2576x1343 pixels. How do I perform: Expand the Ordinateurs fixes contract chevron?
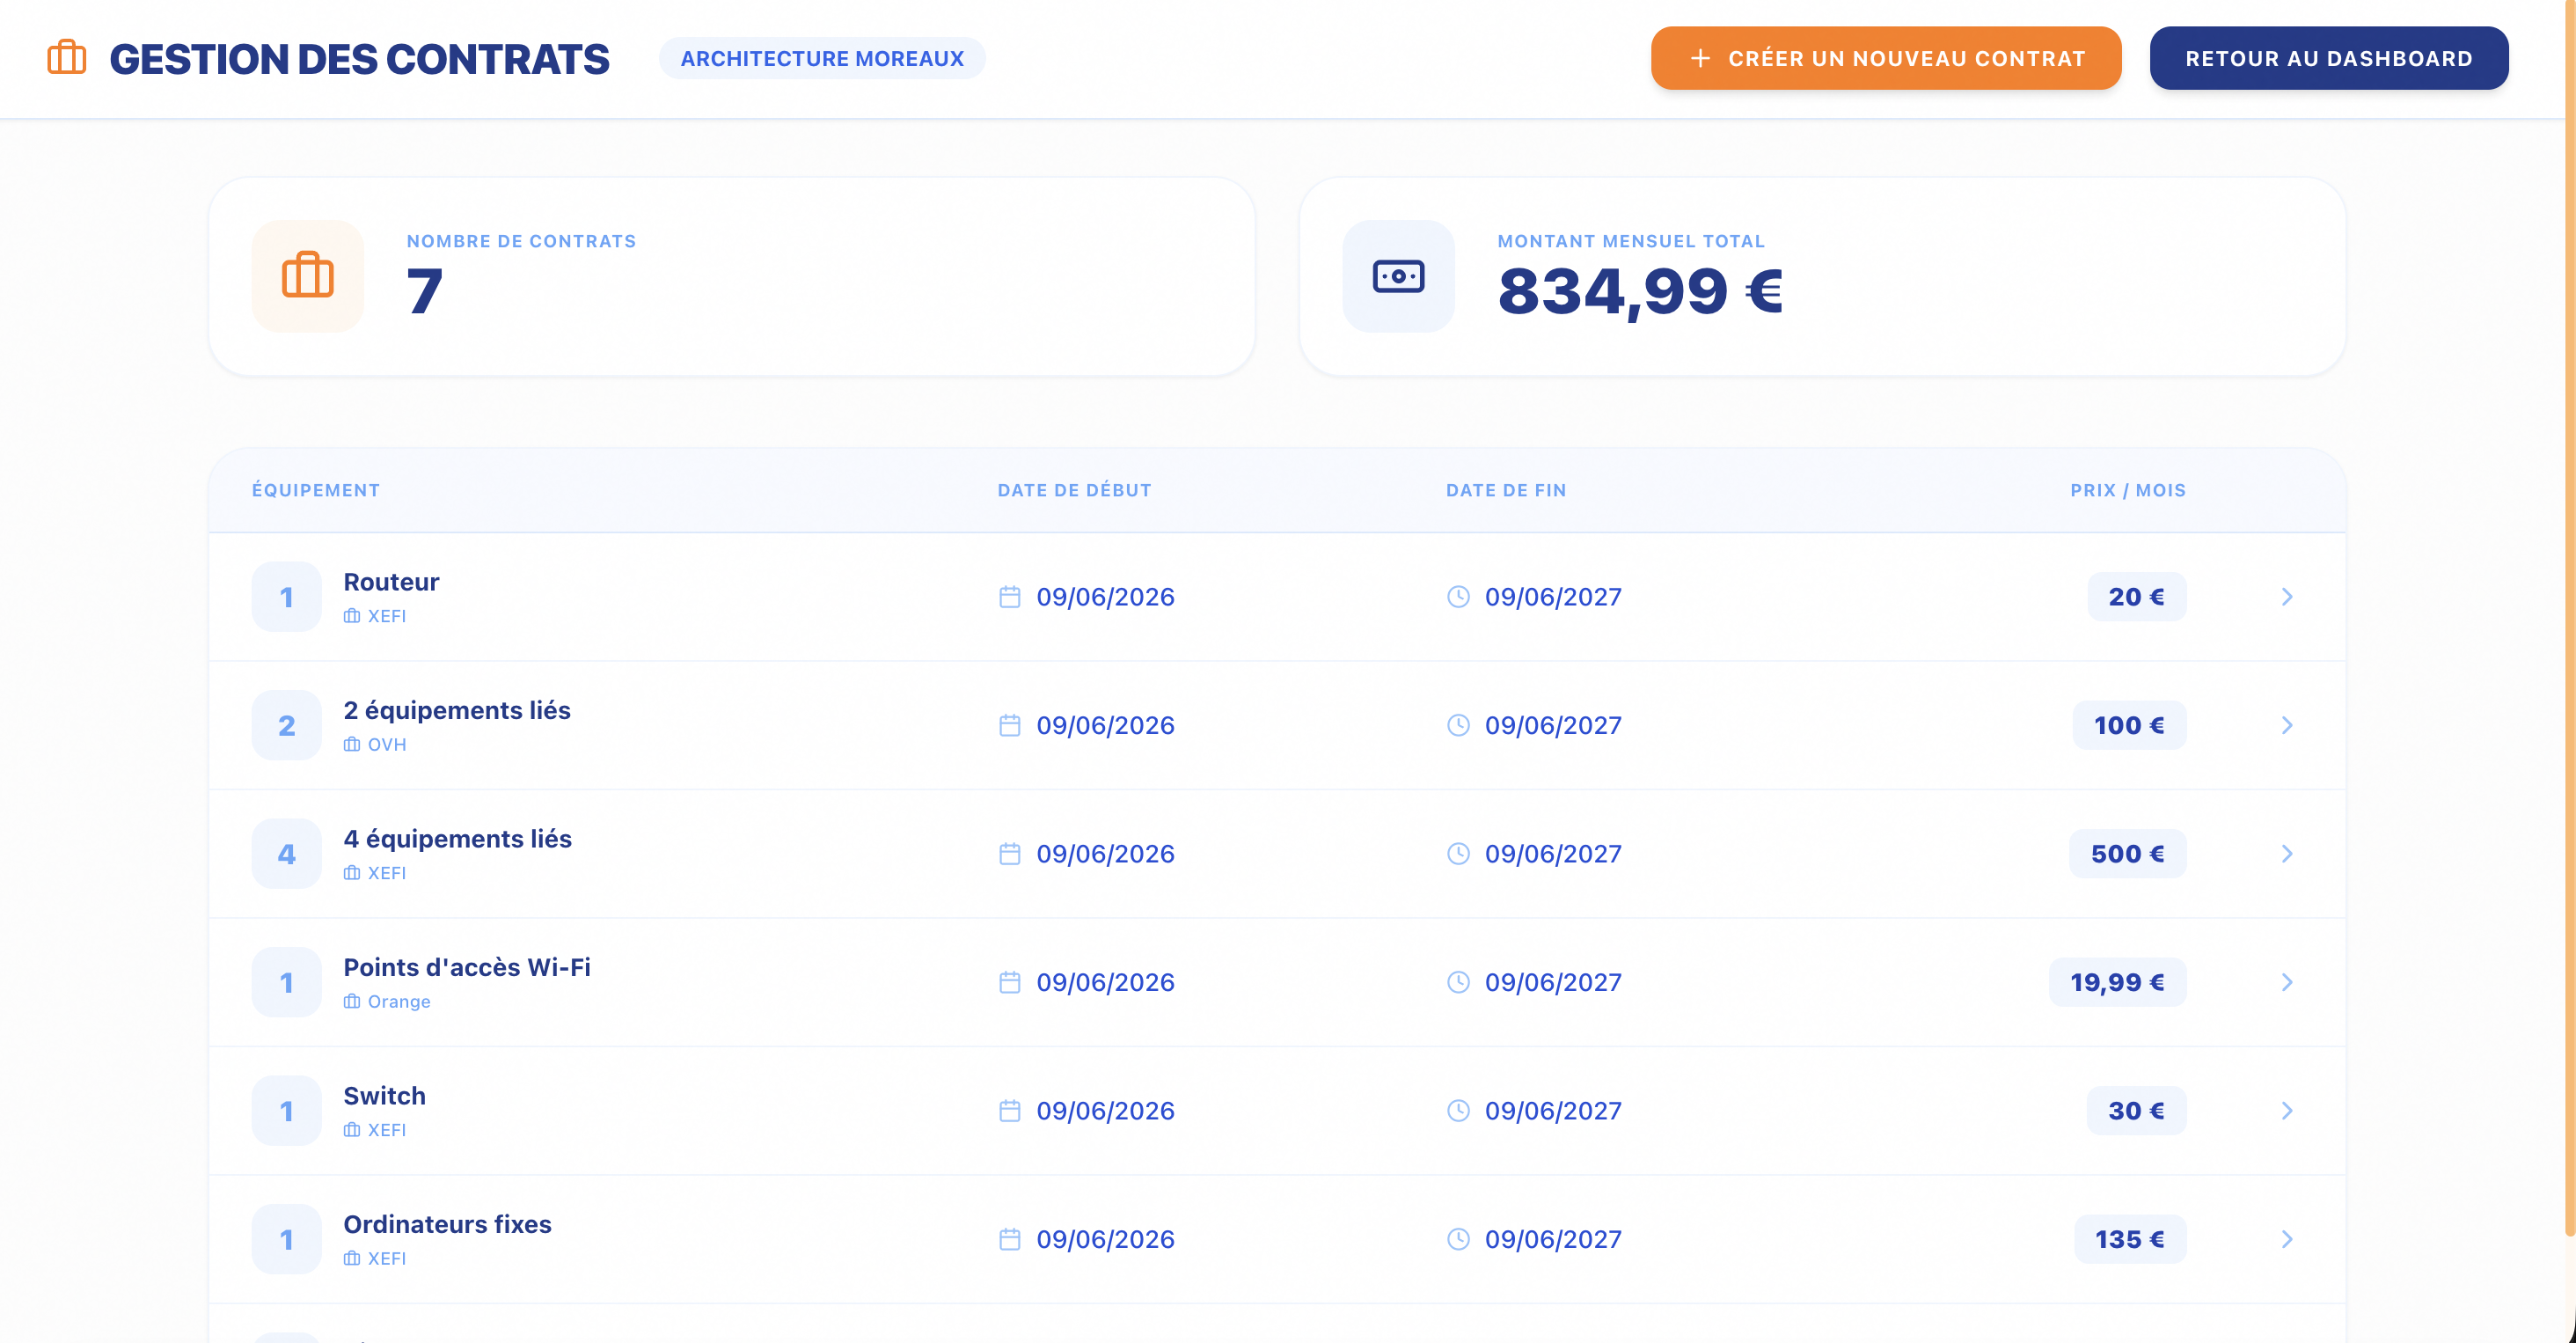(2287, 1239)
